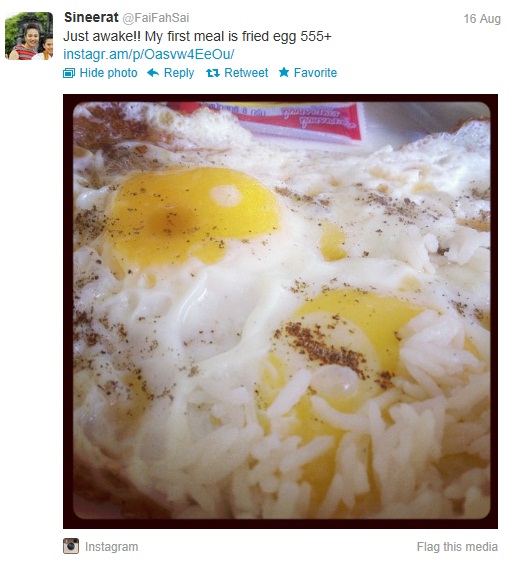
Task: Retweet this post via Retweet label
Action: click(246, 73)
